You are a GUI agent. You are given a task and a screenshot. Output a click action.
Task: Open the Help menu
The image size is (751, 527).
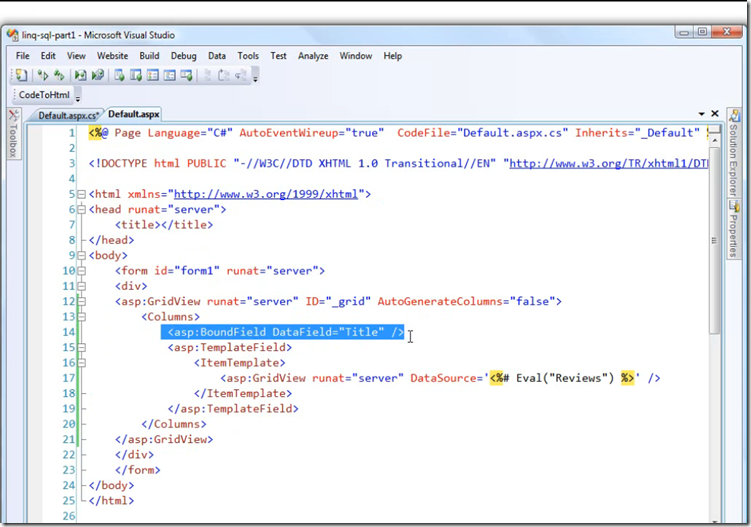pyautogui.click(x=393, y=56)
